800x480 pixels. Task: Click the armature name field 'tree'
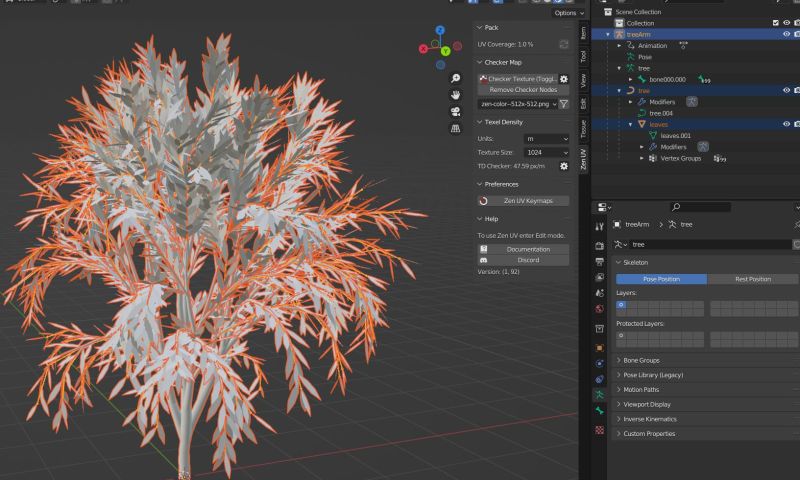(x=710, y=245)
